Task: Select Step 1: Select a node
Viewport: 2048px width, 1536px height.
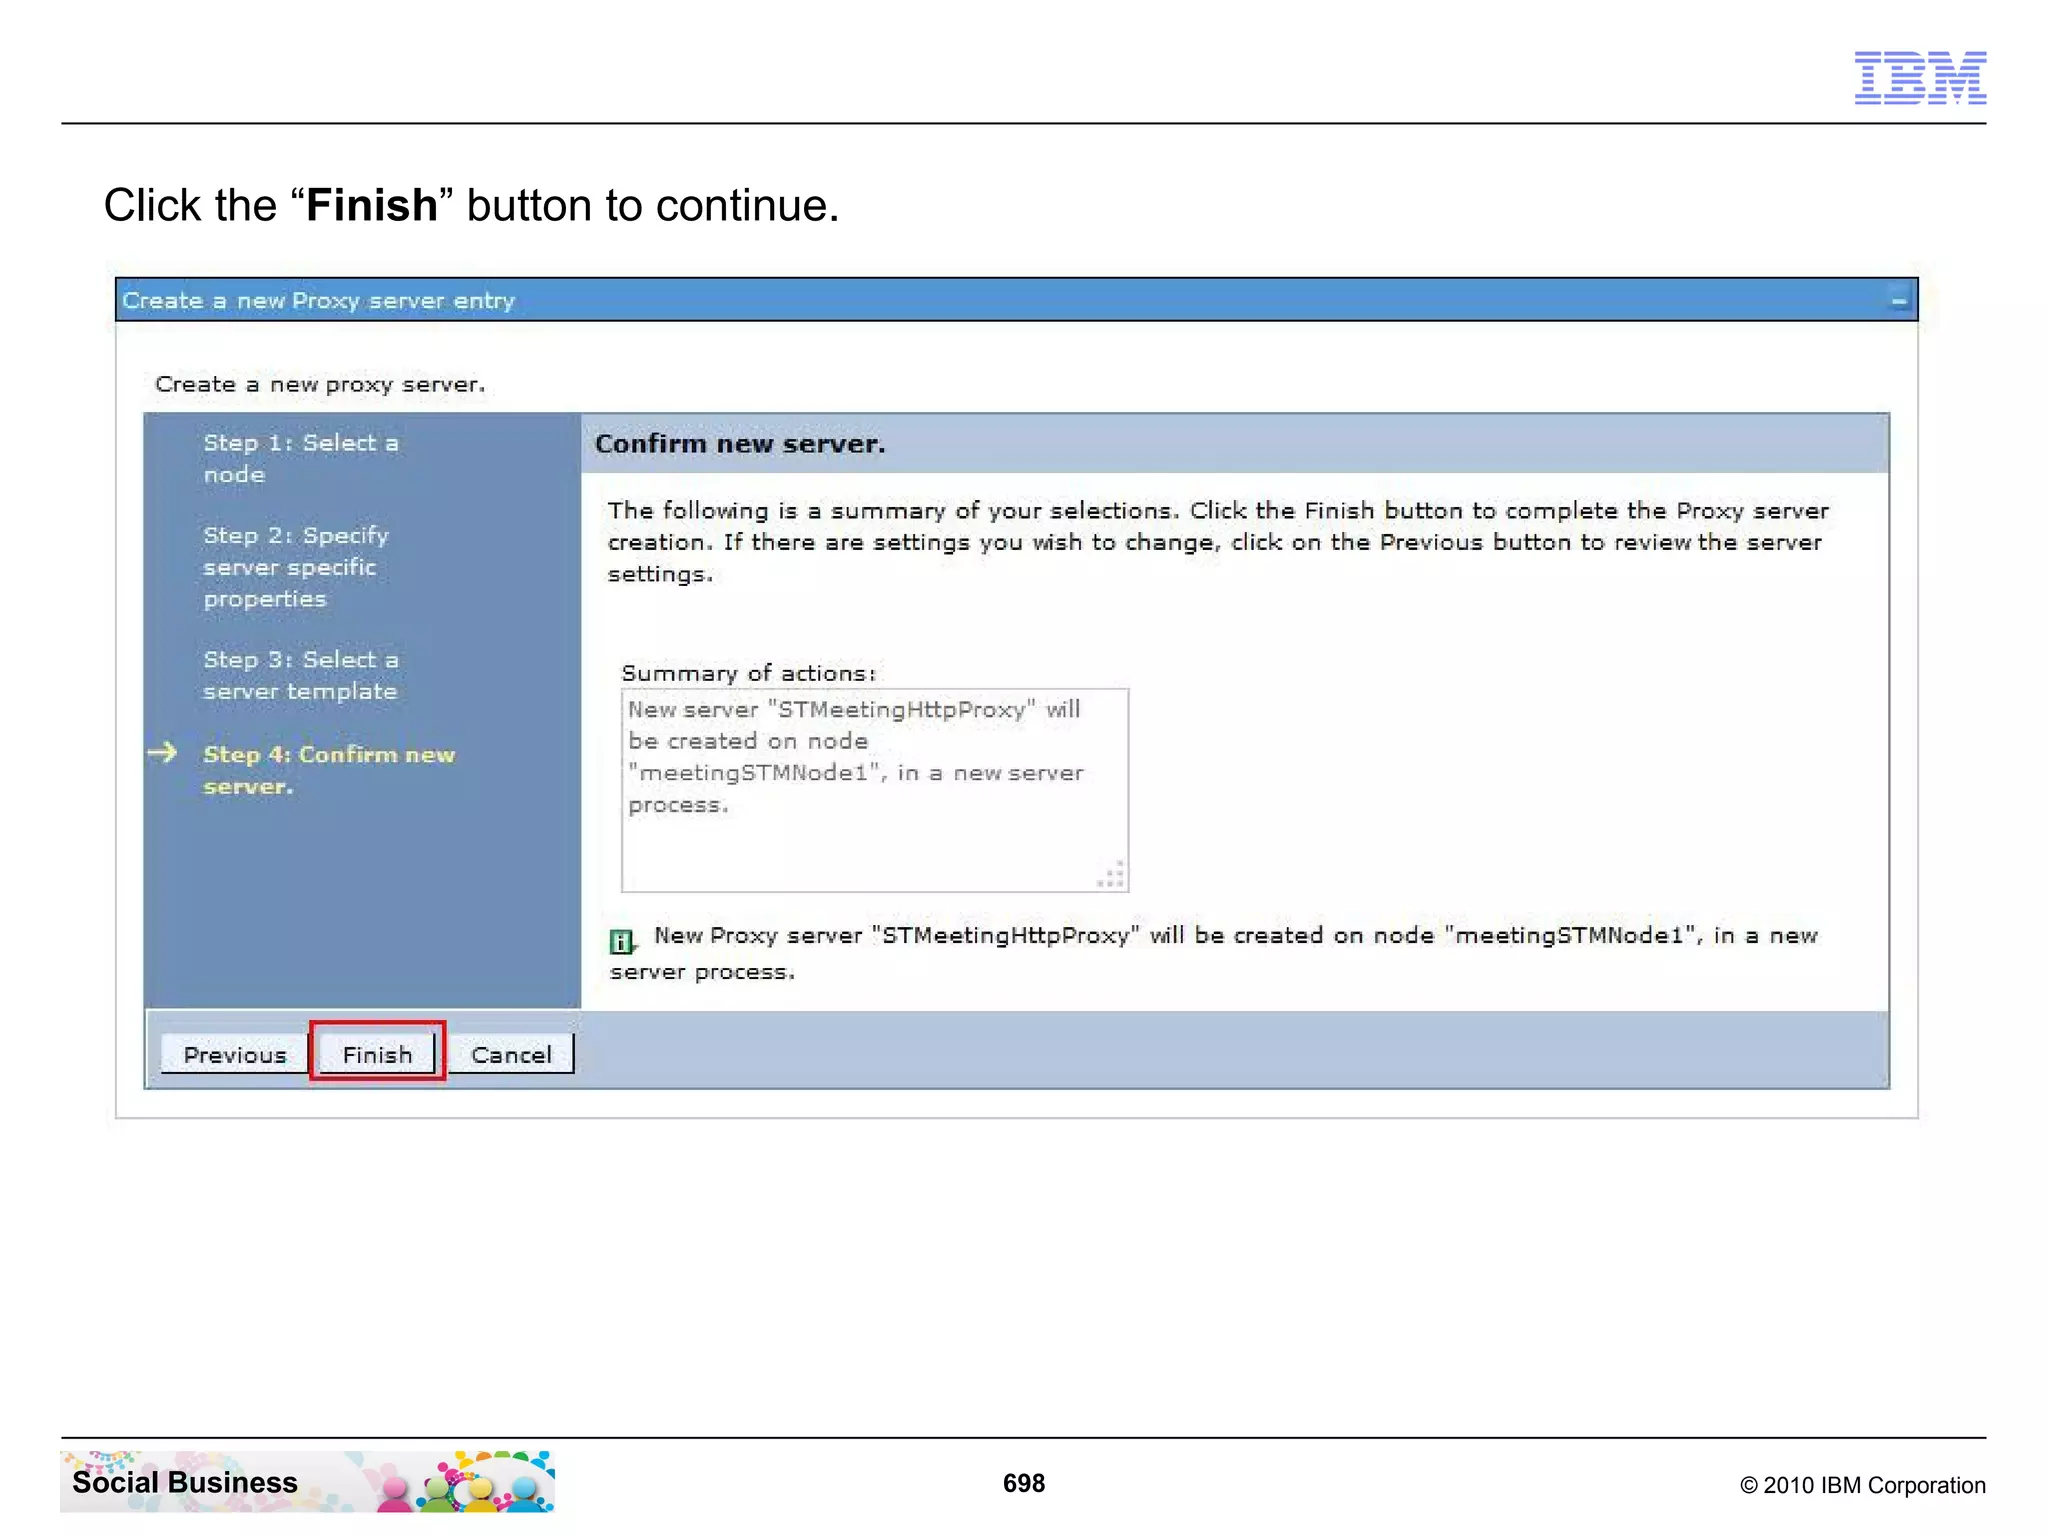Action: [x=300, y=458]
